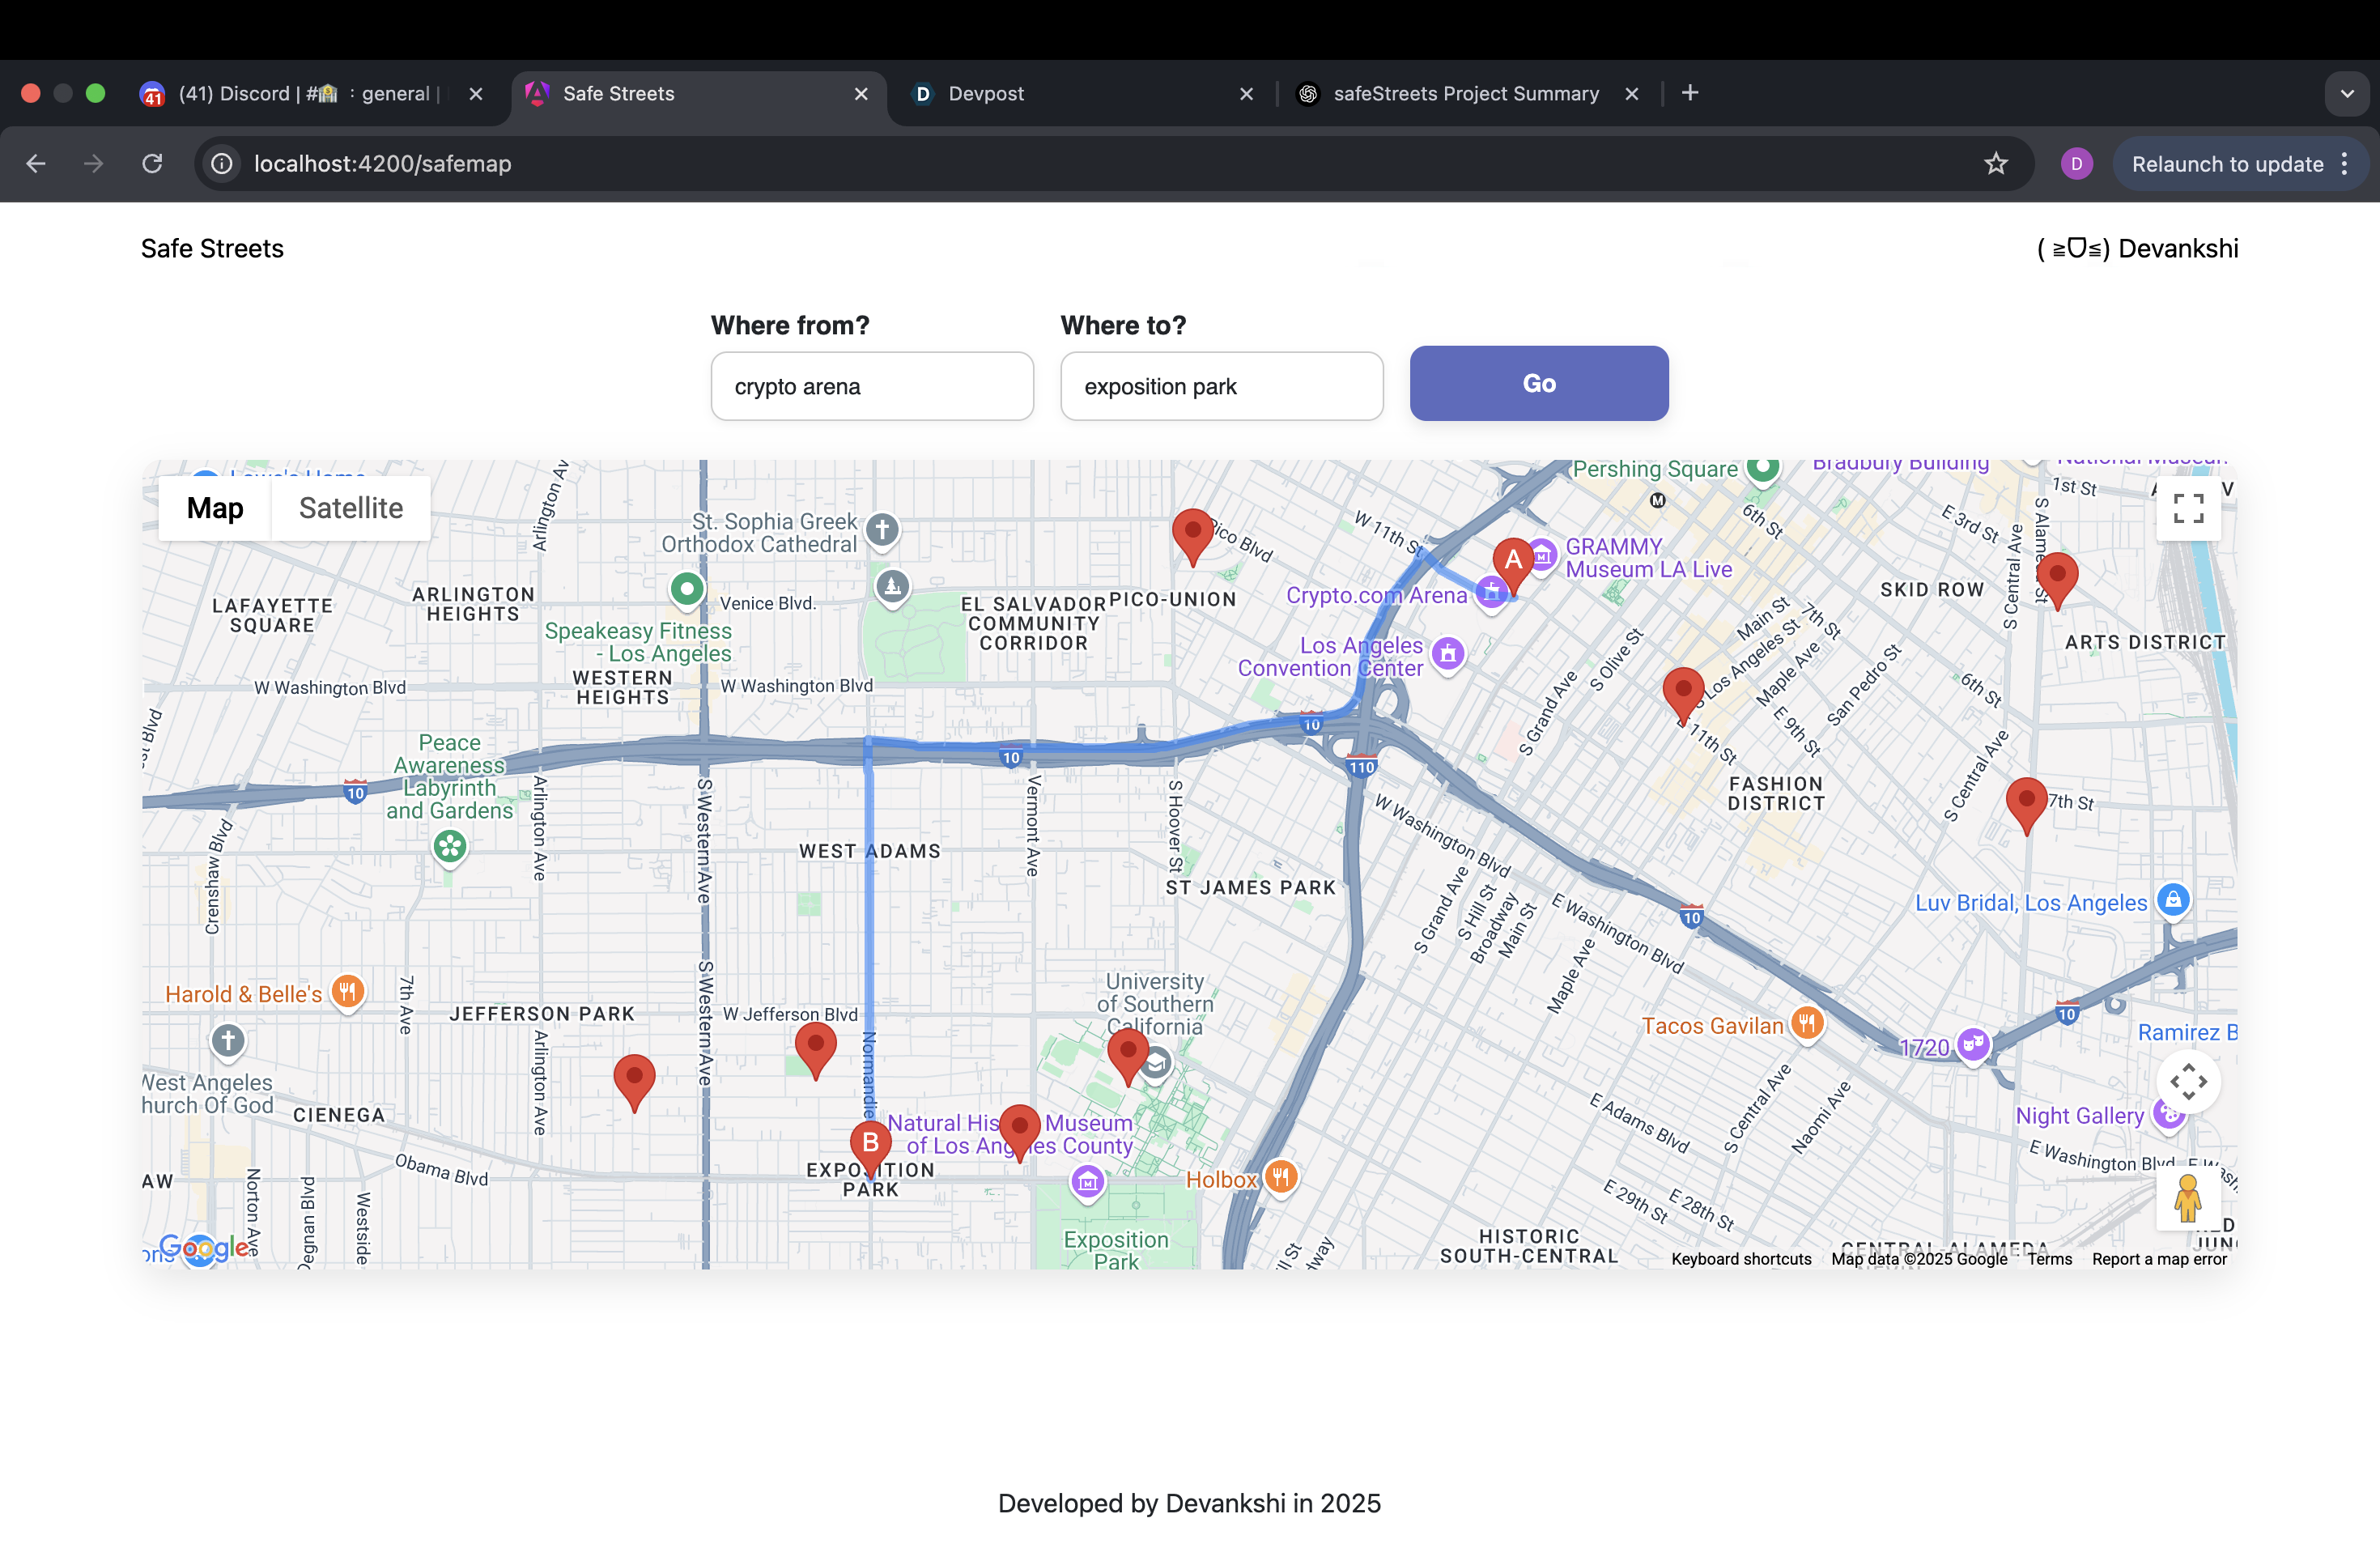Open the Chrome three-dot menu
Viewport: 2380px width, 1548px height.
[x=2345, y=163]
